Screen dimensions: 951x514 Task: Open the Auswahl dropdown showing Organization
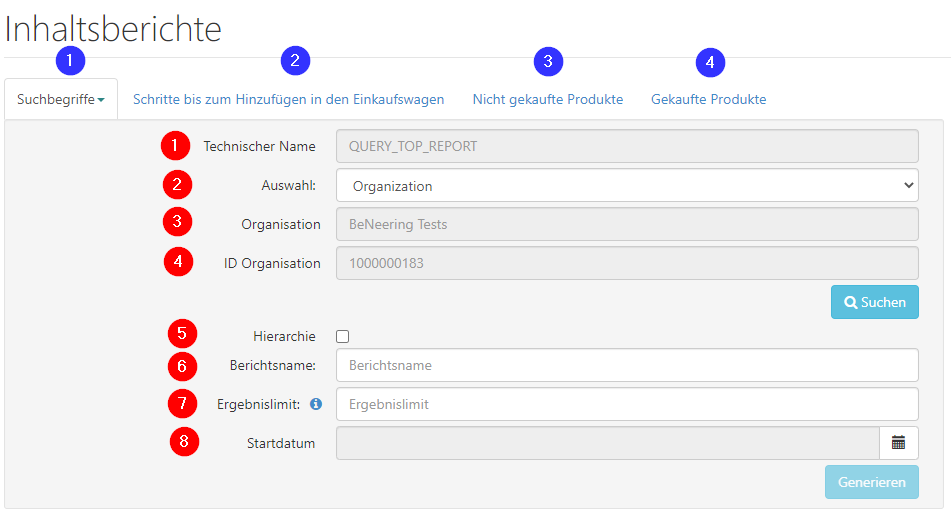click(x=626, y=186)
